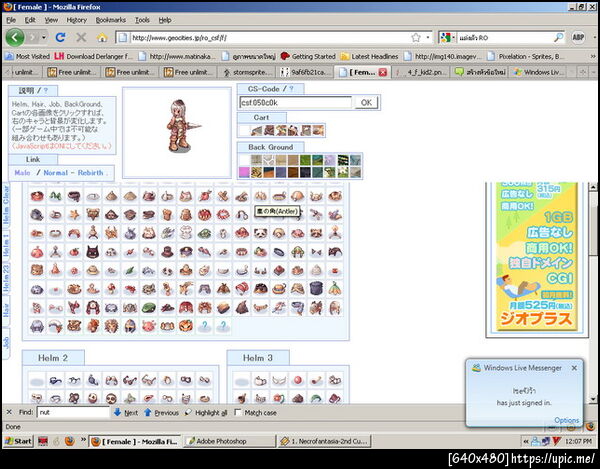Open the Home page icon
The width and height of the screenshot is (600, 469).
[x=102, y=37]
